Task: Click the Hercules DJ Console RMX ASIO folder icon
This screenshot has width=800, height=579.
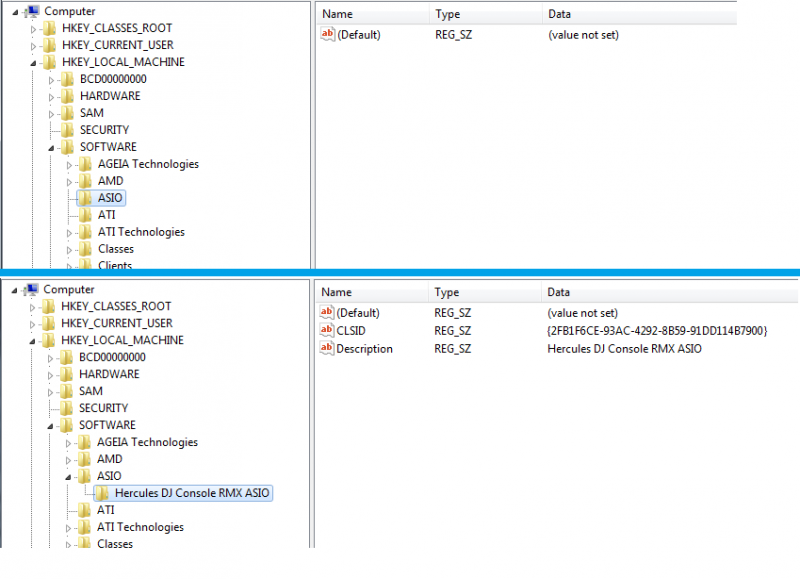Action: (x=102, y=493)
